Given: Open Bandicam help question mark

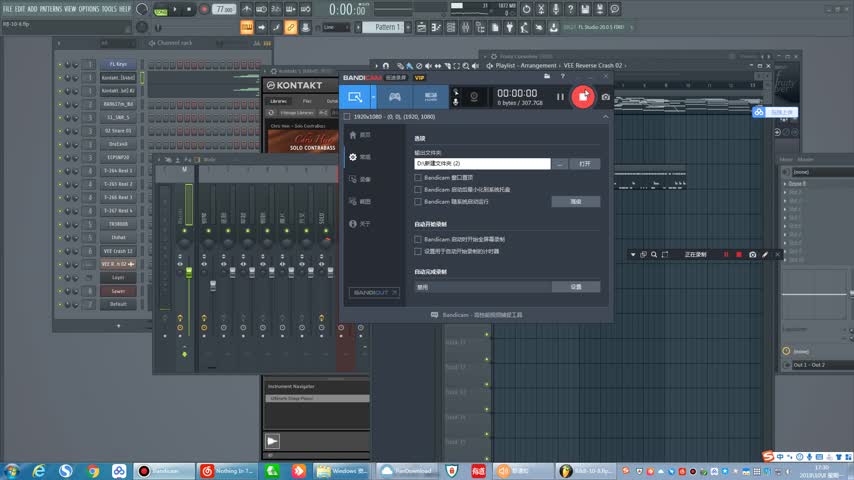Looking at the screenshot, I should (563, 77).
